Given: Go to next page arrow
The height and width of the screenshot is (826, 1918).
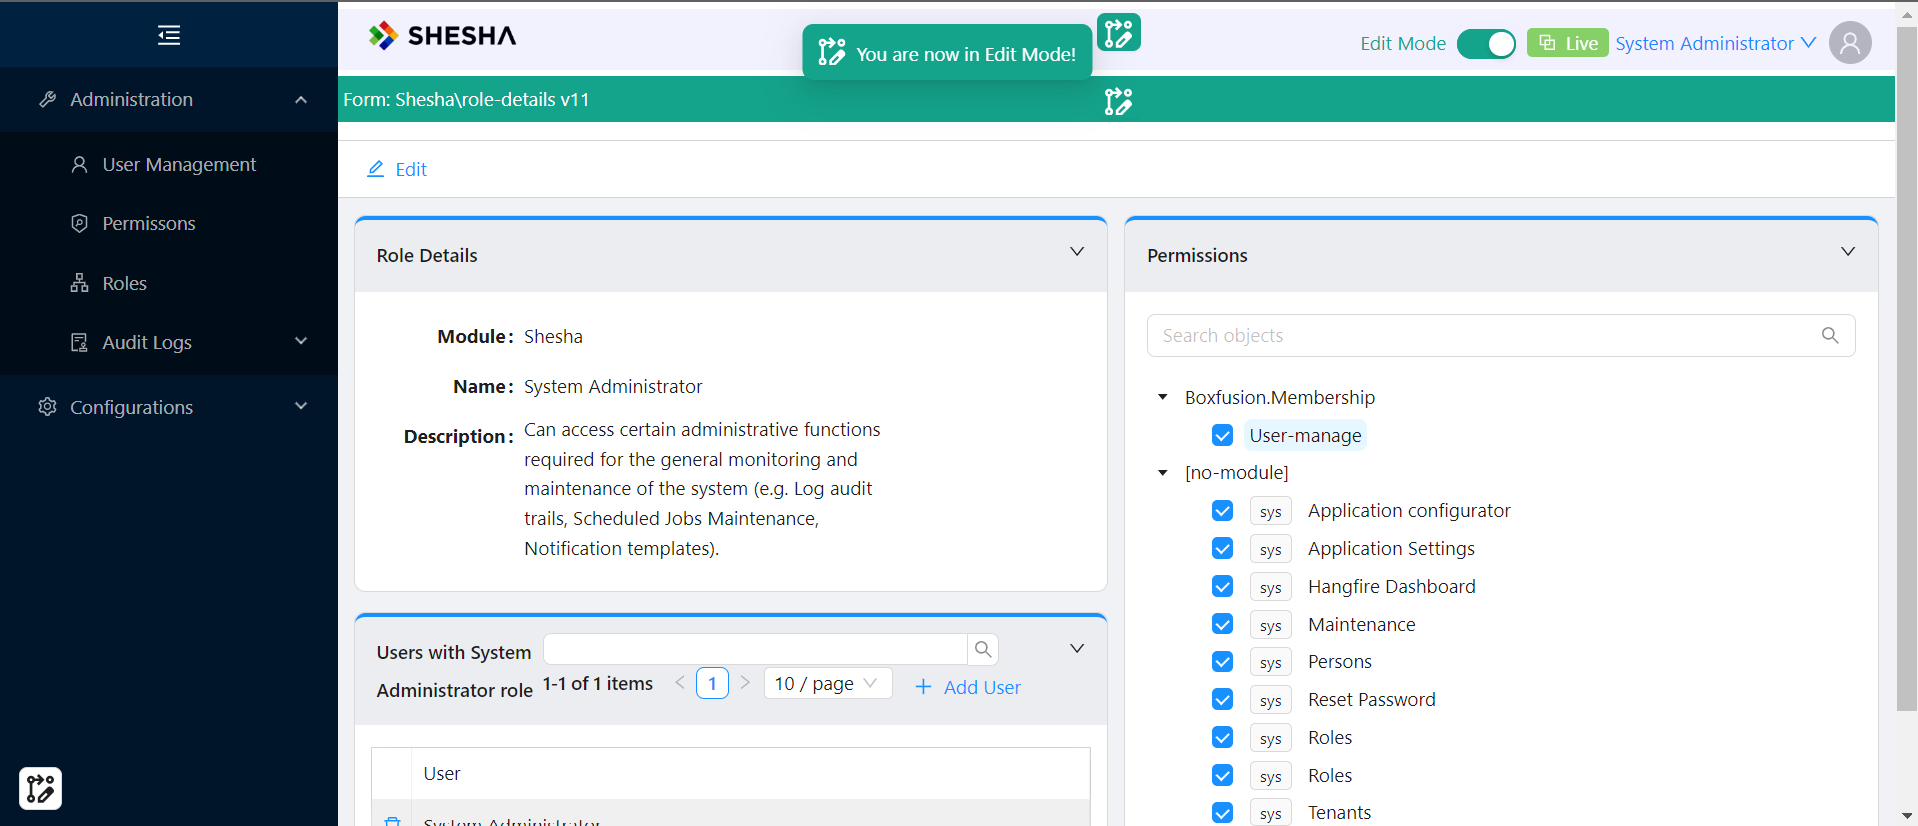Looking at the screenshot, I should click(x=745, y=683).
